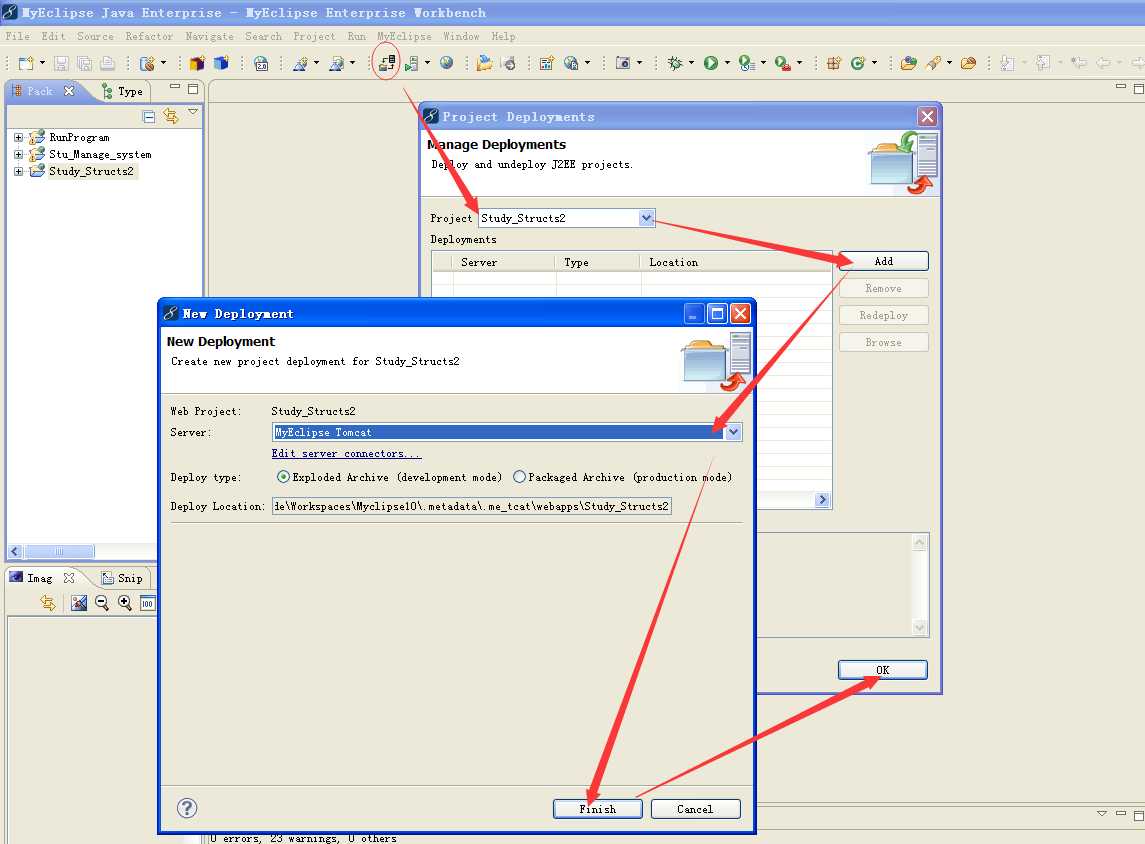The width and height of the screenshot is (1145, 844).
Task: Click the 100 percent actual size icon
Action: click(148, 603)
